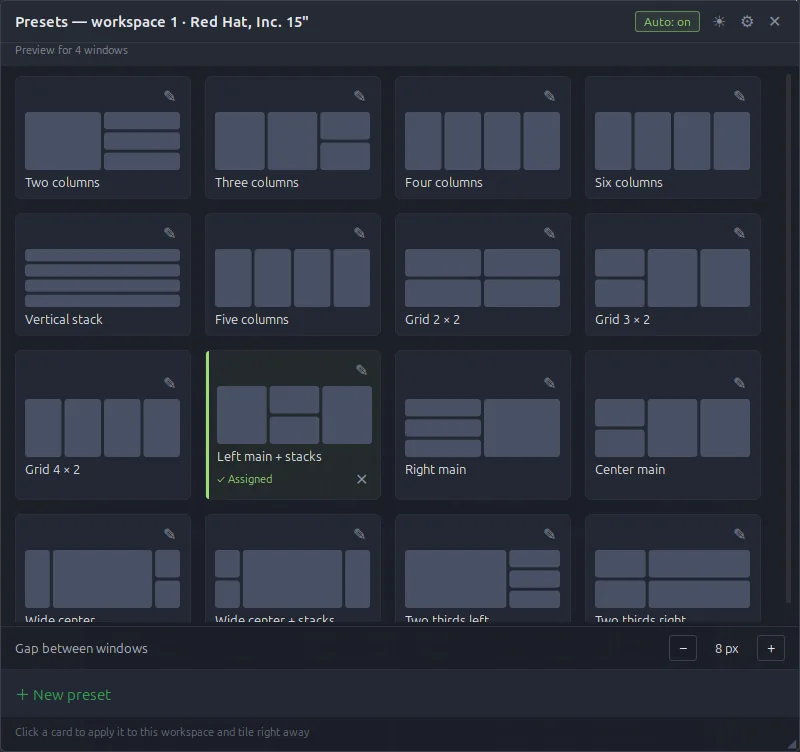Create a New preset
The width and height of the screenshot is (800, 752).
(x=64, y=695)
